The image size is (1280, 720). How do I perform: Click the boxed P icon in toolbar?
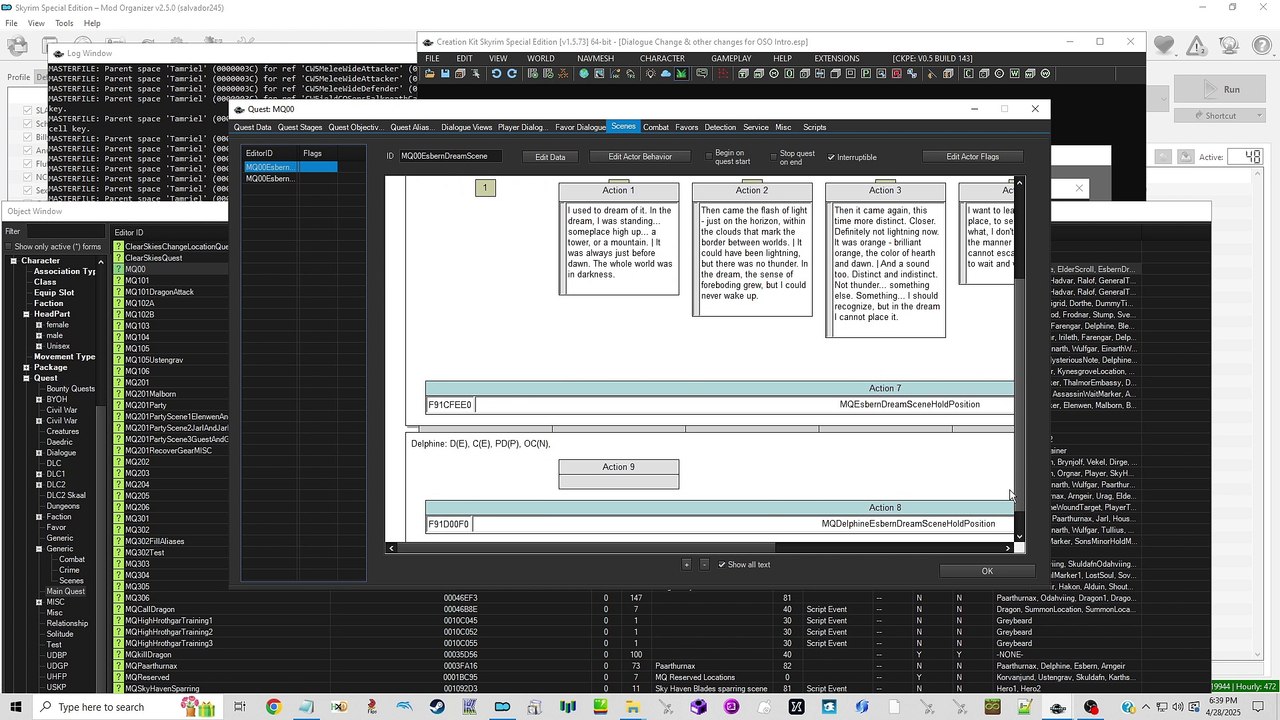click(866, 74)
